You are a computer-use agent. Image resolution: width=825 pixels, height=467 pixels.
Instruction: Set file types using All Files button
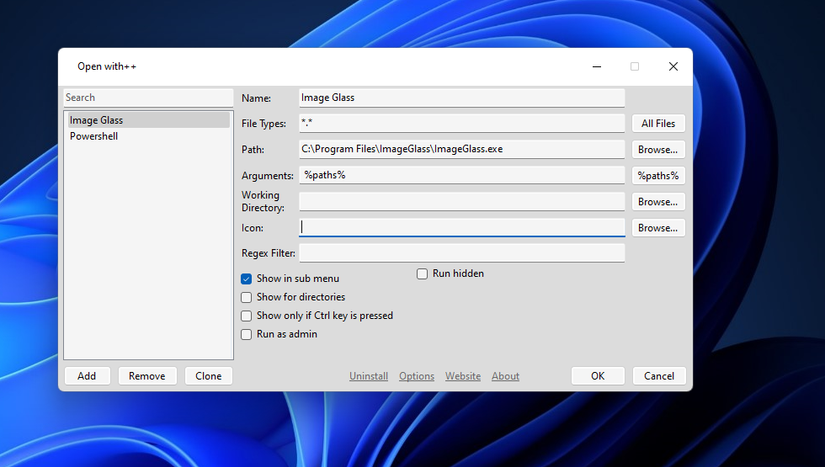click(658, 124)
